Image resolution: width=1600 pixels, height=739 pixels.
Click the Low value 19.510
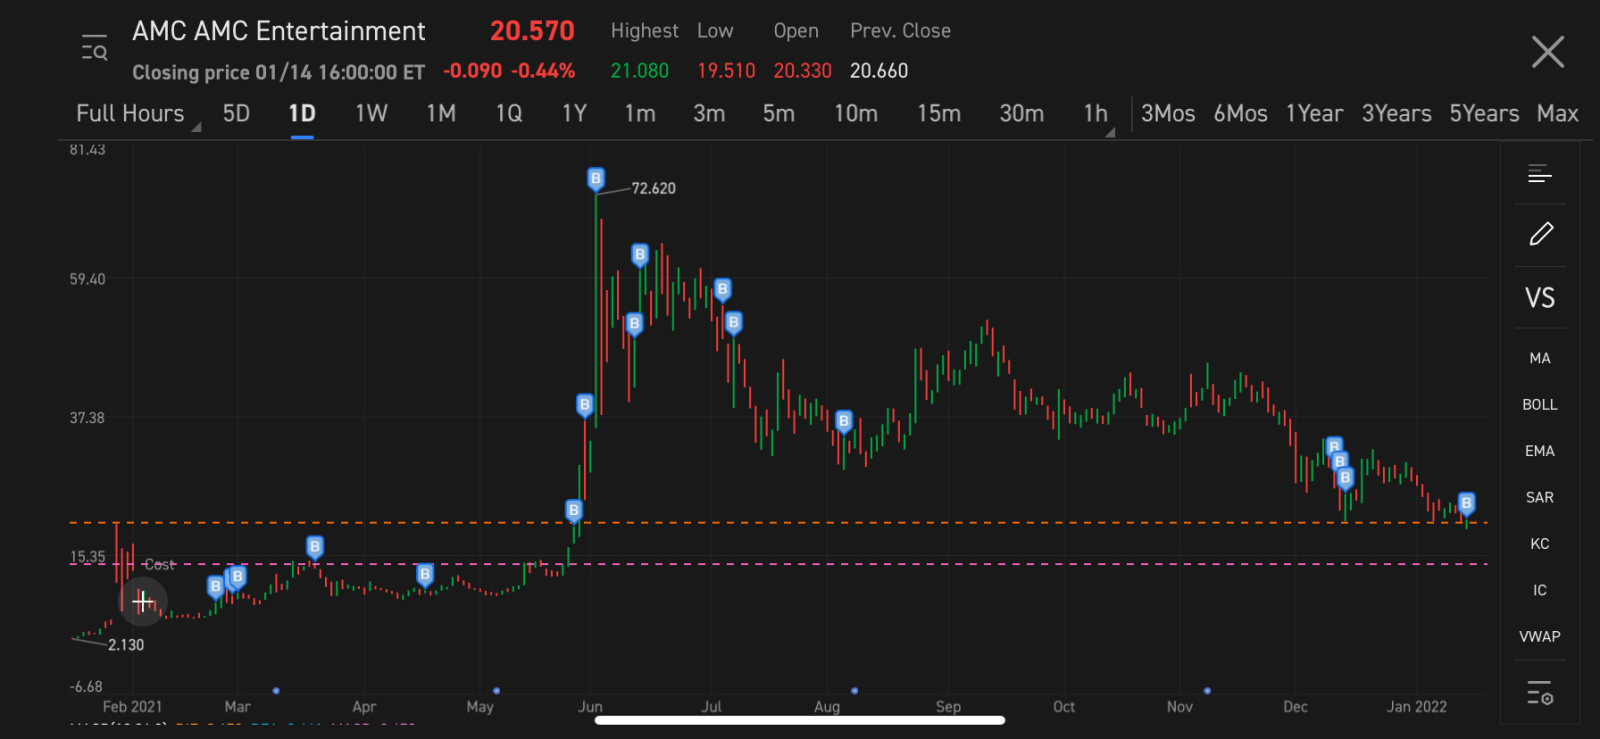pyautogui.click(x=726, y=71)
